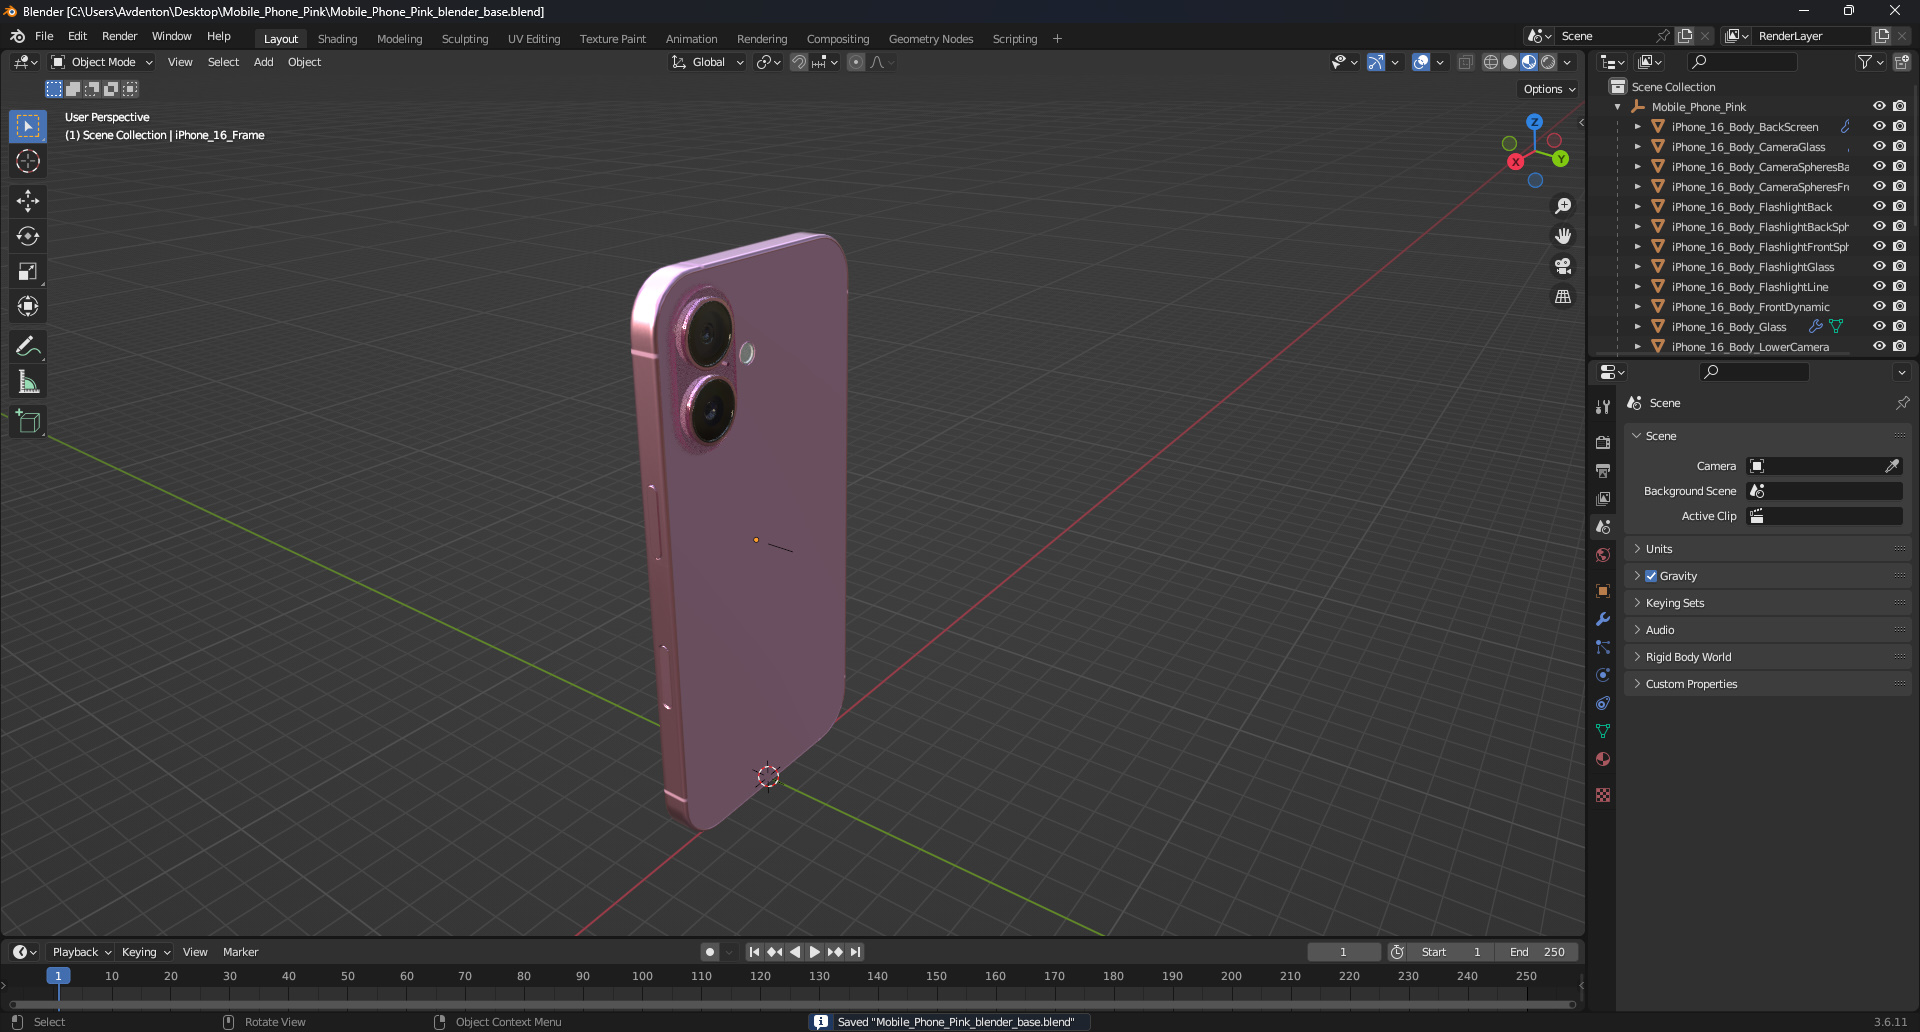Switch to the Shading workspace tab
This screenshot has width=1920, height=1032.
337,39
